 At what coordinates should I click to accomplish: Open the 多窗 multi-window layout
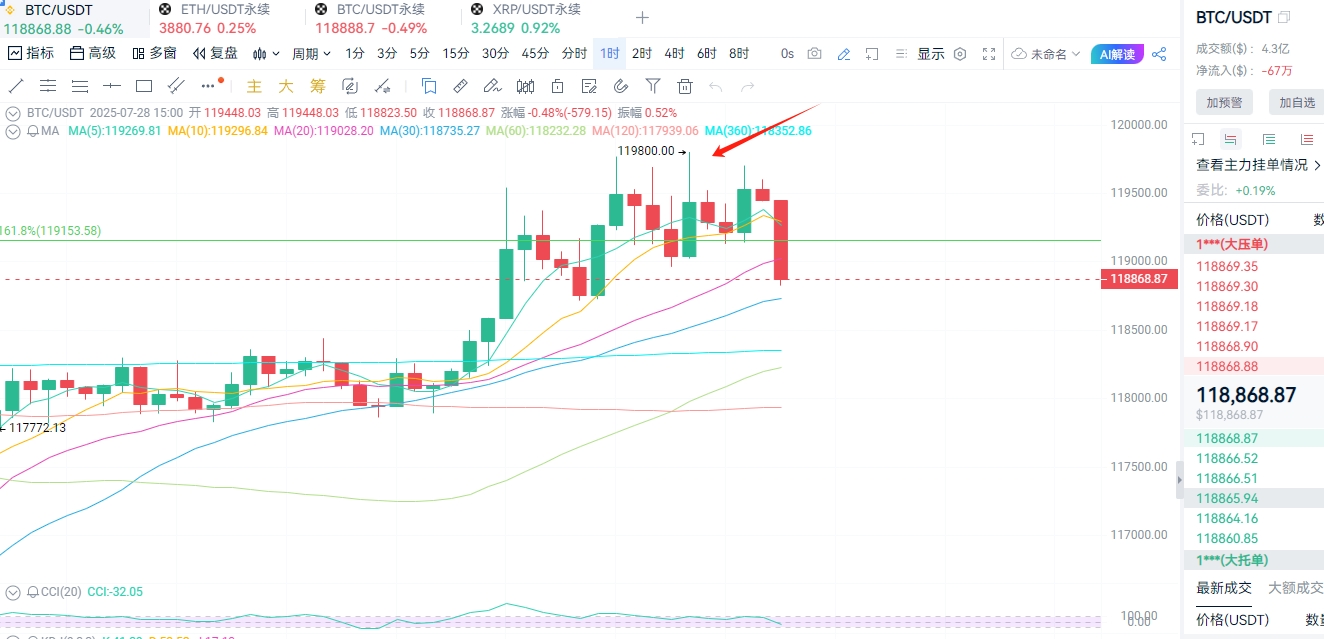pos(155,54)
